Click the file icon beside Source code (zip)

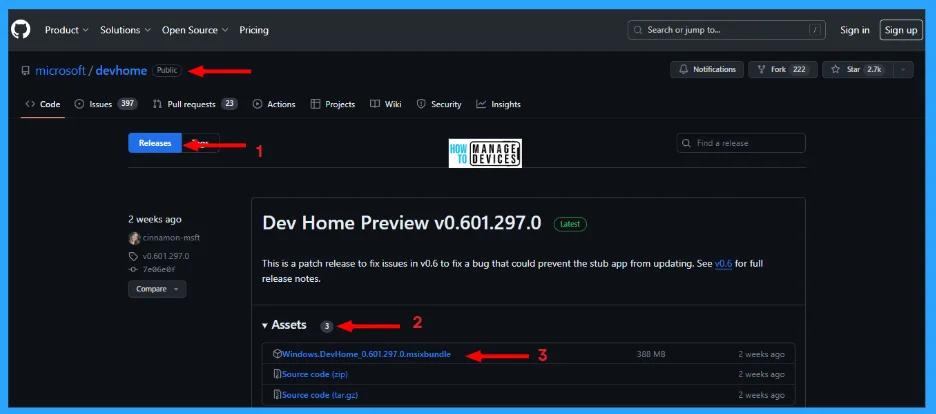(277, 374)
